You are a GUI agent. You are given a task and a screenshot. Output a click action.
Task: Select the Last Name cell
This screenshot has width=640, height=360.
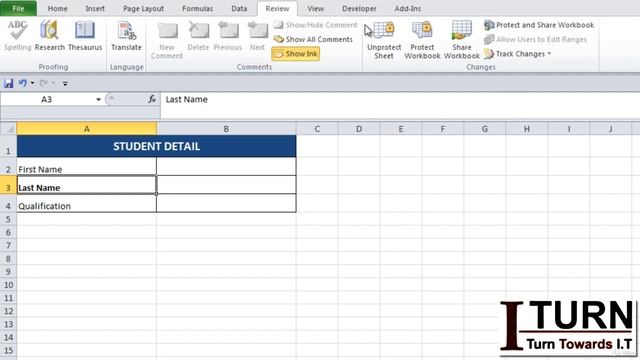click(87, 185)
